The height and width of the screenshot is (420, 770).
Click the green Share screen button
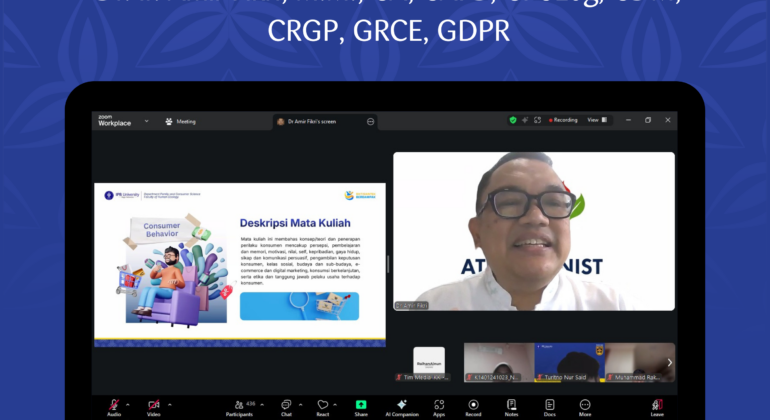click(361, 405)
